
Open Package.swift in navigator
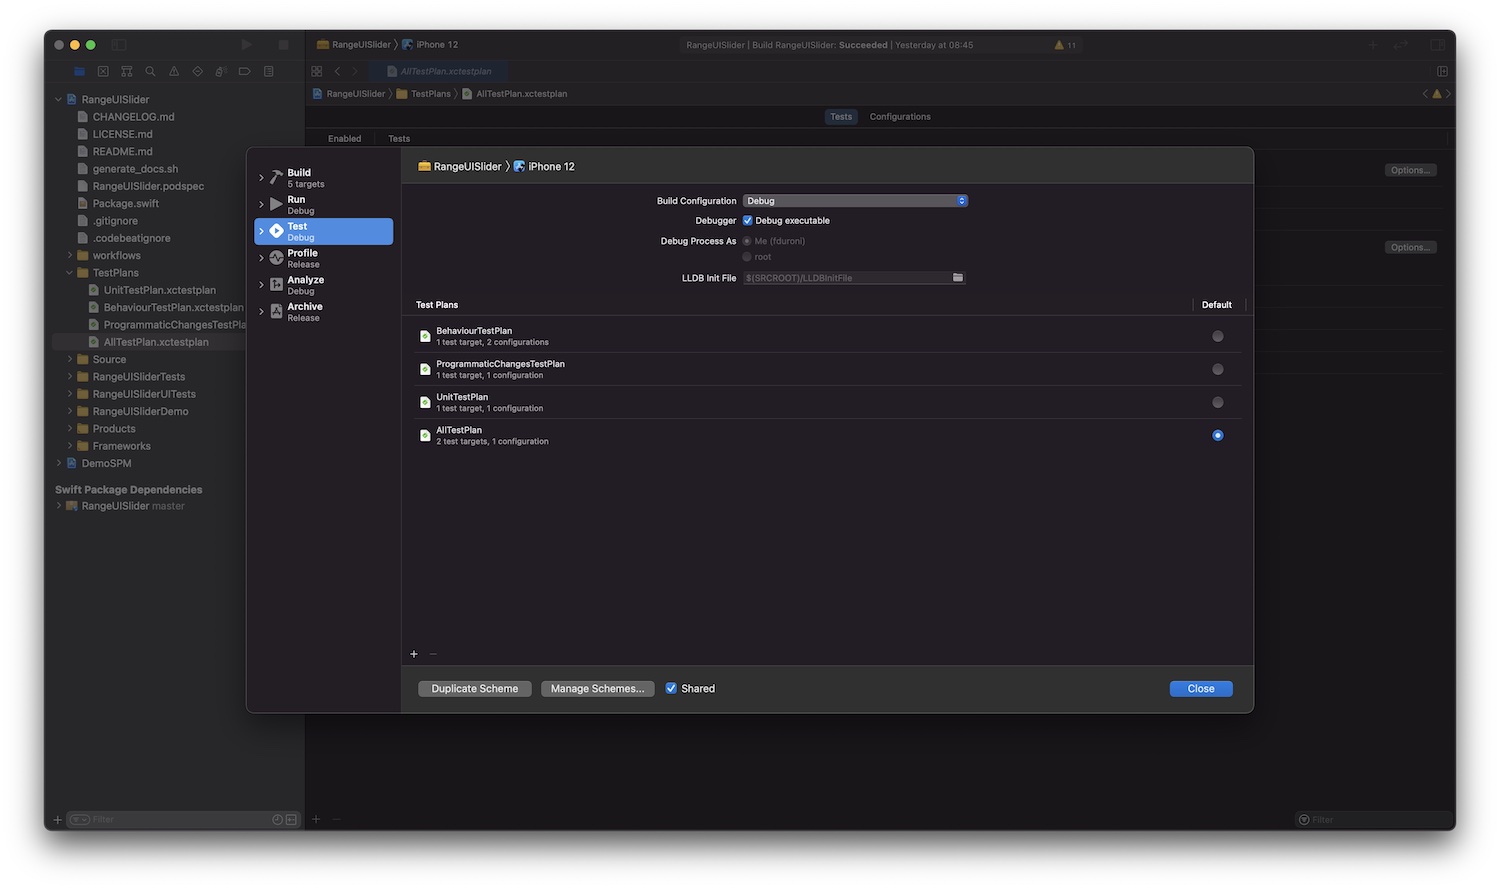[126, 204]
